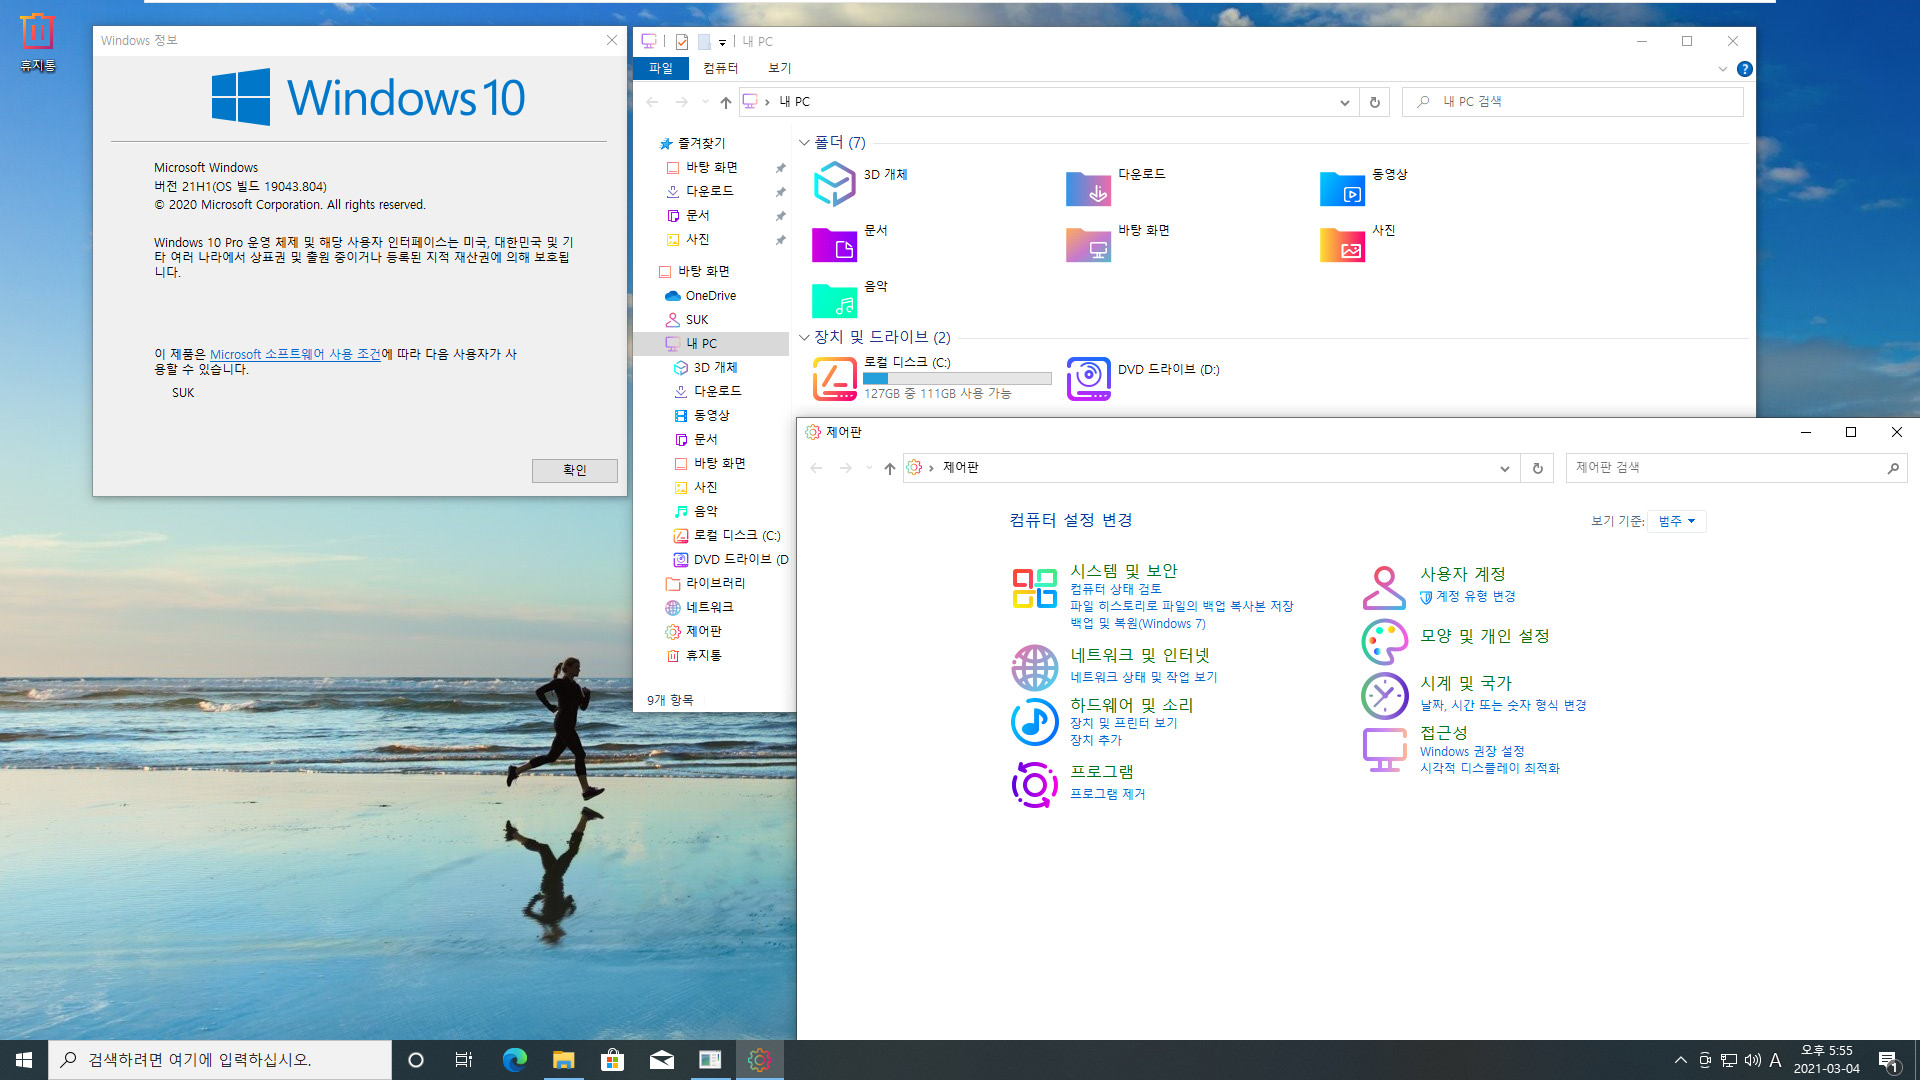Open the notification center icon
1920x1080 pixels.
click(1889, 1060)
